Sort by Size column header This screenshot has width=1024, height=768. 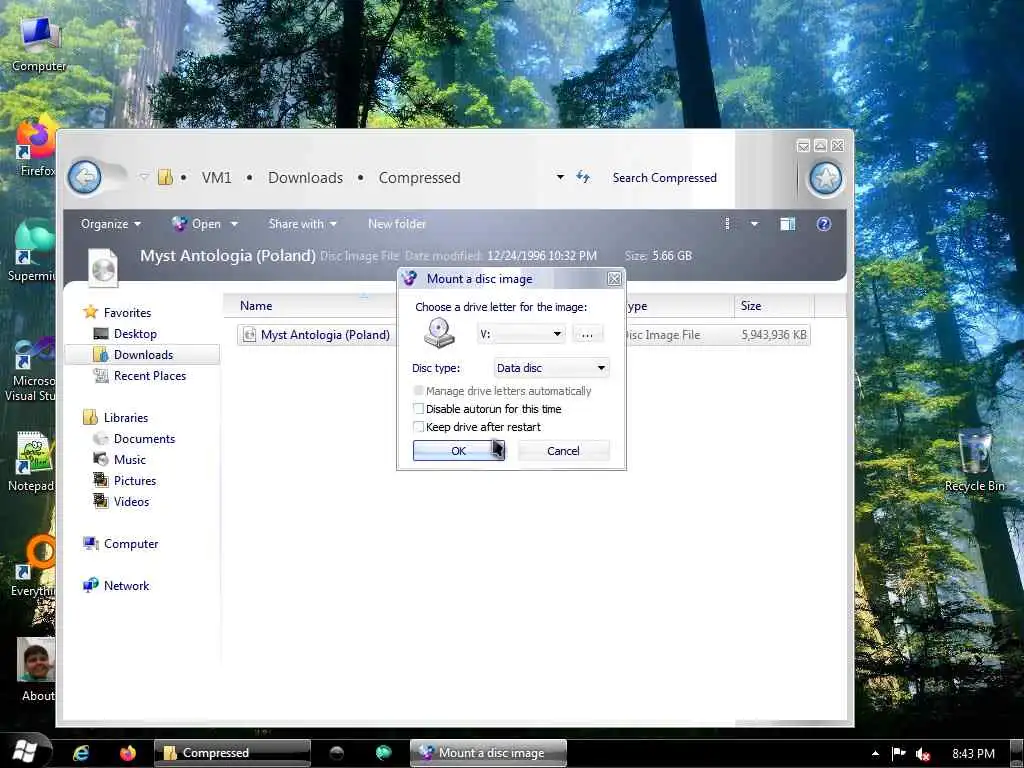pos(773,306)
